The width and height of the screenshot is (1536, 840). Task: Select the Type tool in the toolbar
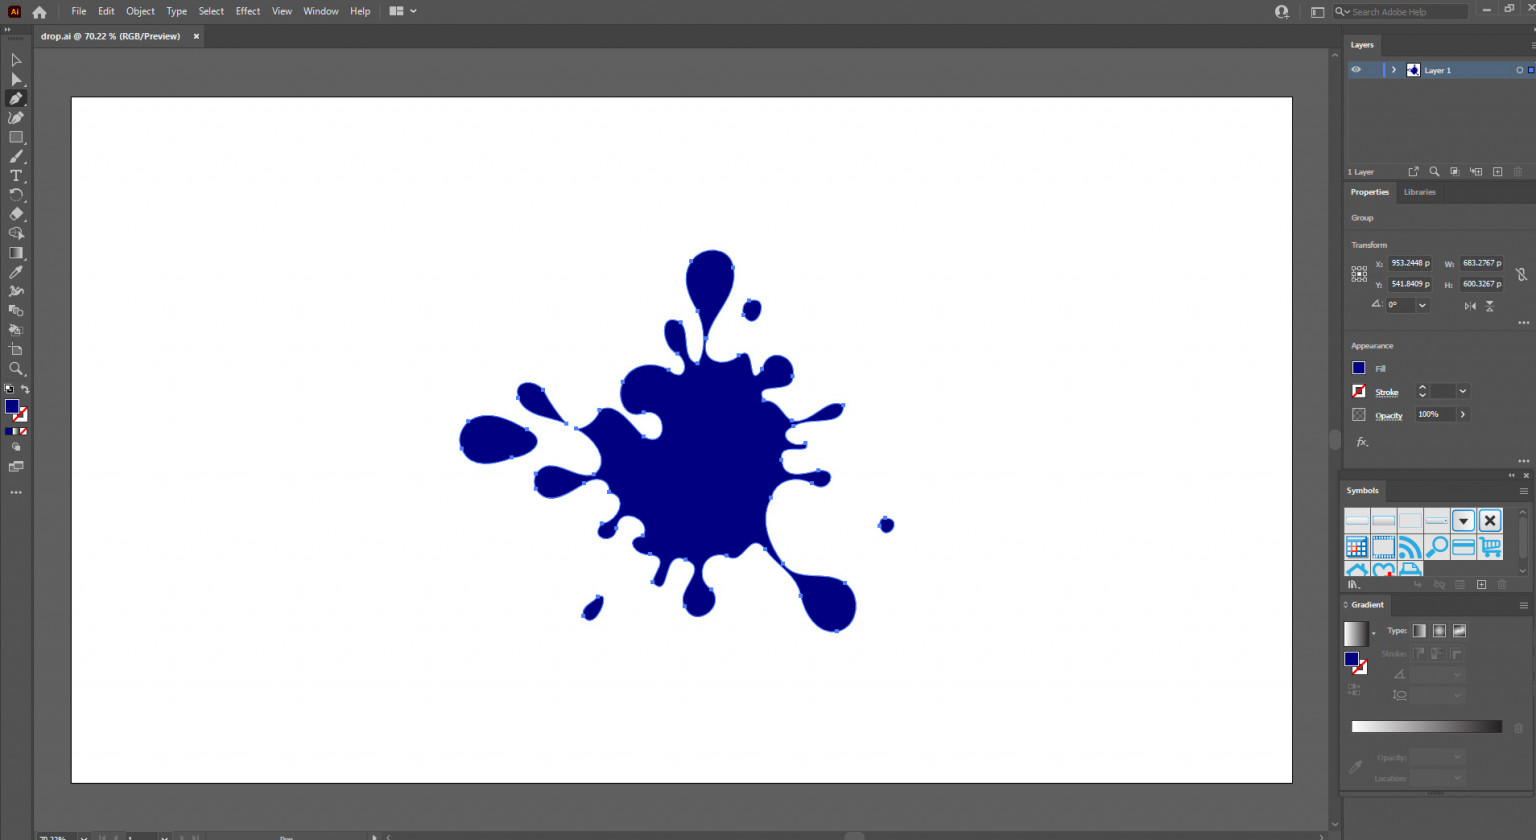16,176
